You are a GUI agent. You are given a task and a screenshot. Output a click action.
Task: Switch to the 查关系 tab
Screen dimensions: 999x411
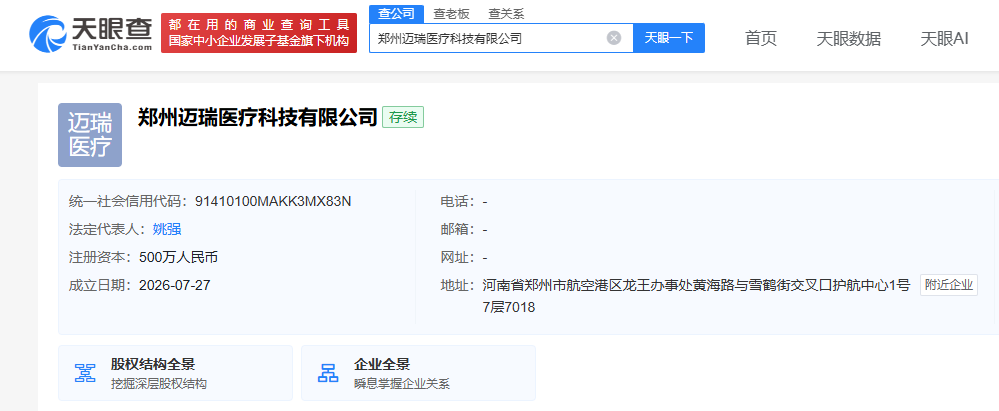pos(506,13)
